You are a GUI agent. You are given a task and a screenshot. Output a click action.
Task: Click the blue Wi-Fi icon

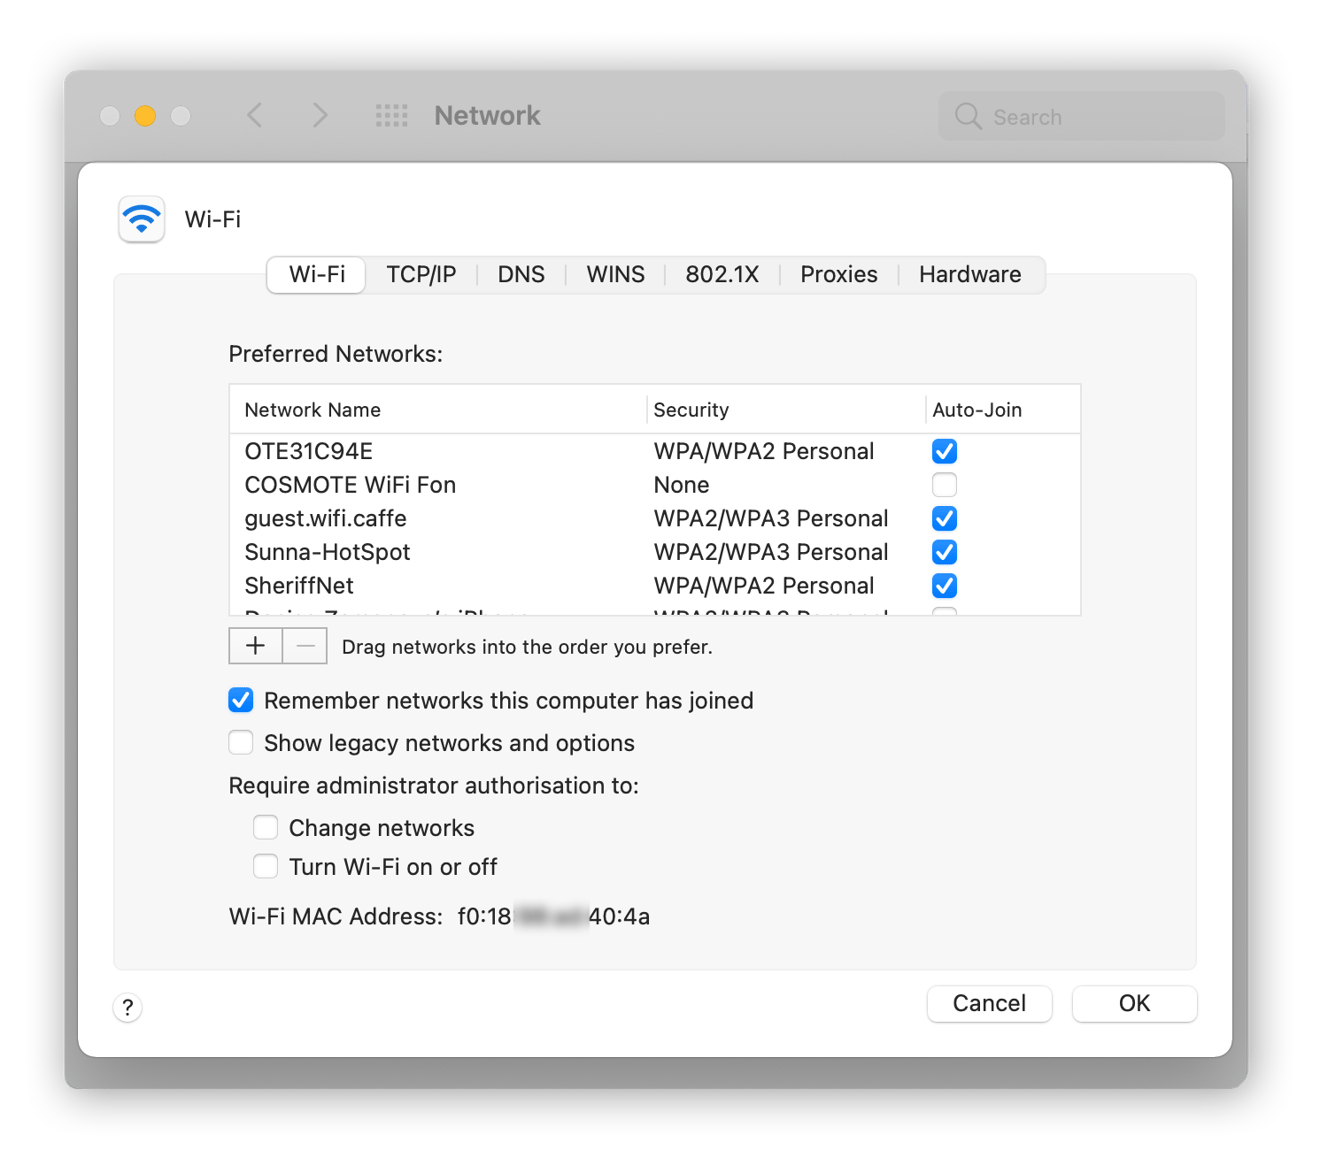pos(142,219)
